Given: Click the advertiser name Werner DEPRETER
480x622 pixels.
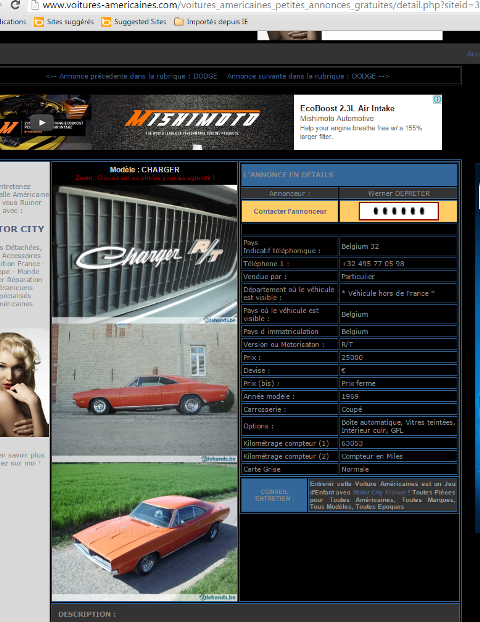Looking at the screenshot, I should pos(398,193).
